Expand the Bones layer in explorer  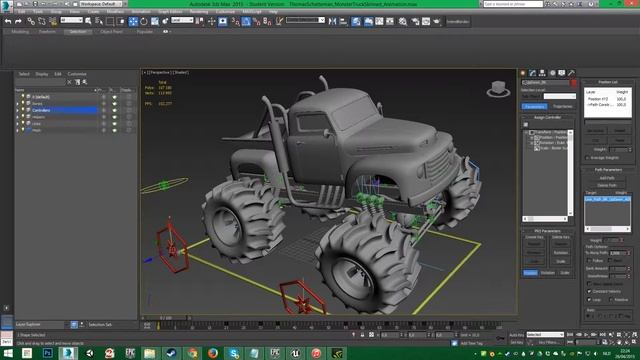[17, 104]
